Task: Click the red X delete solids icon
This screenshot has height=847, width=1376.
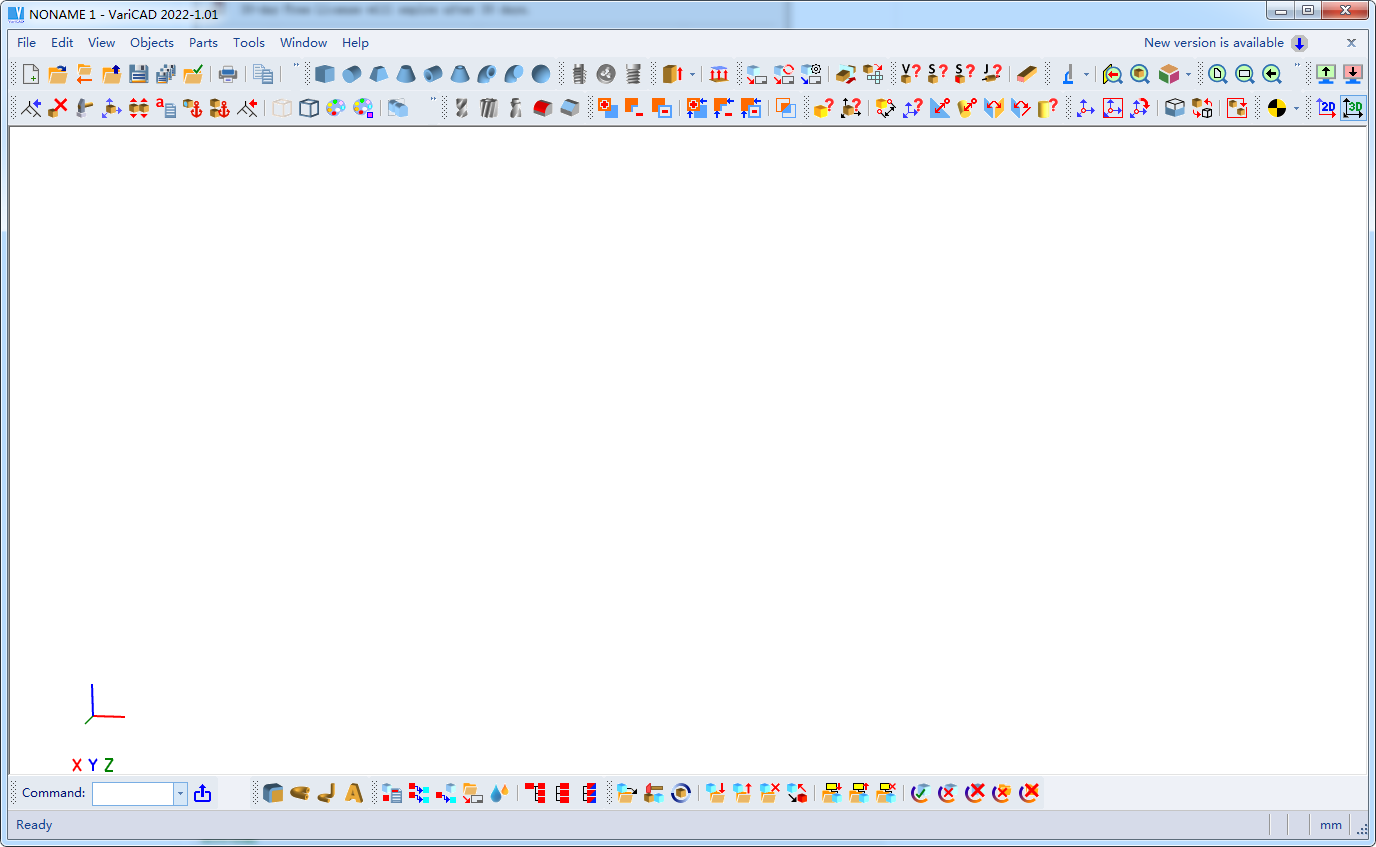Action: coord(59,107)
